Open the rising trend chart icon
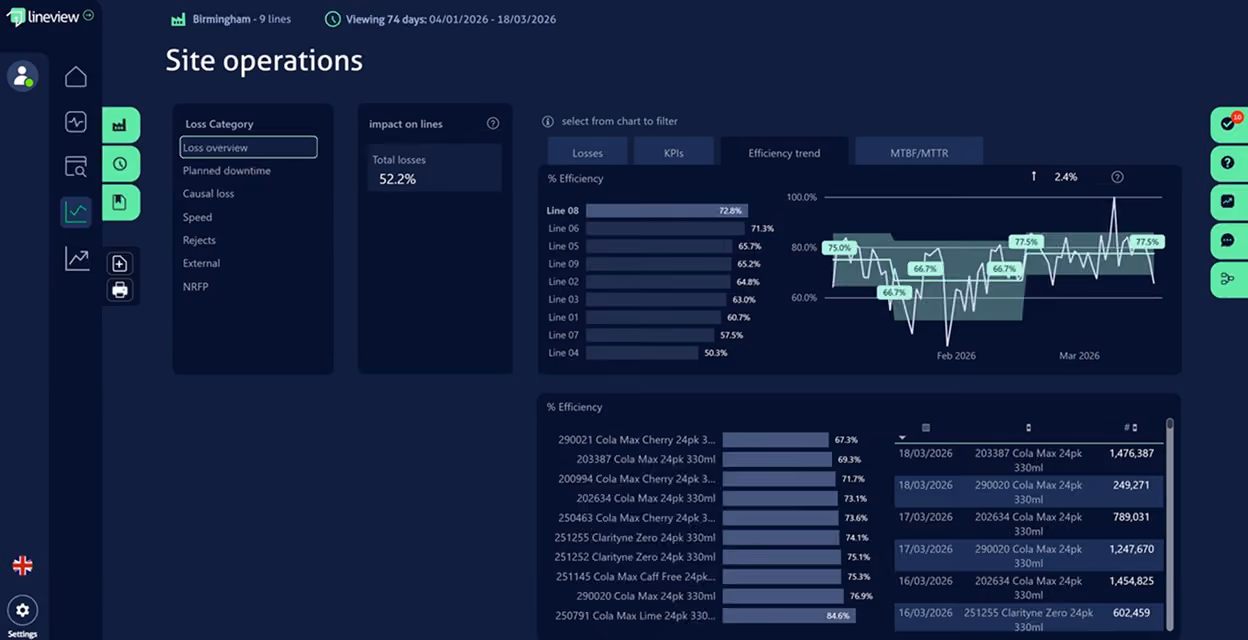Image resolution: width=1248 pixels, height=640 pixels. click(77, 258)
